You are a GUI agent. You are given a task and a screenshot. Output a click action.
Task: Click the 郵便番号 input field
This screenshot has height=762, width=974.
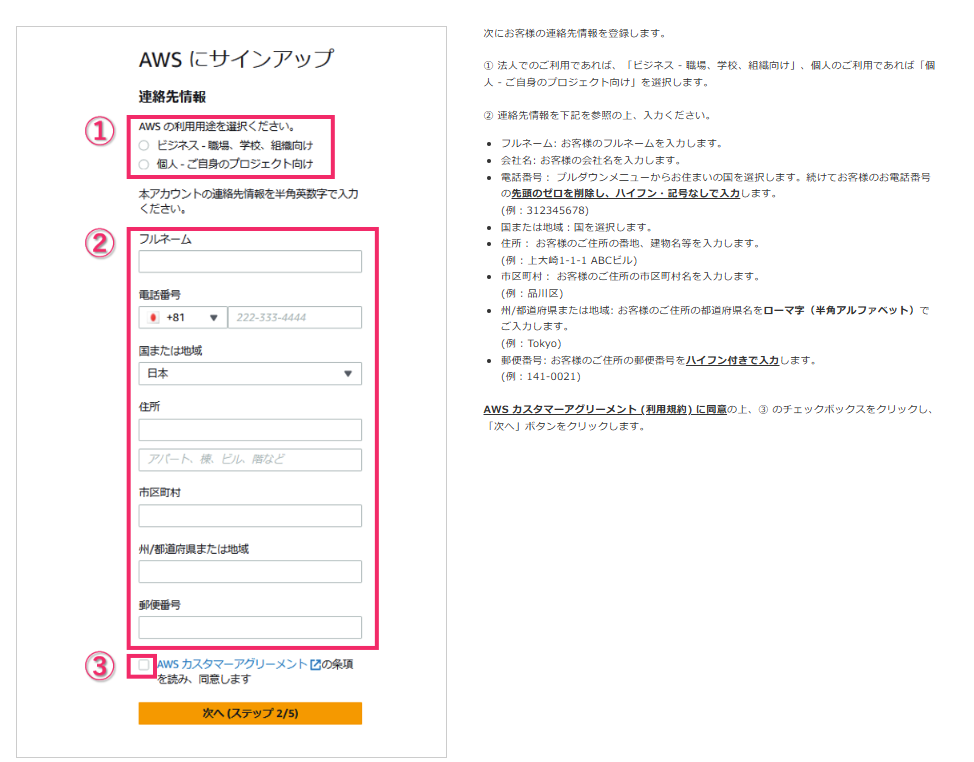click(x=250, y=627)
